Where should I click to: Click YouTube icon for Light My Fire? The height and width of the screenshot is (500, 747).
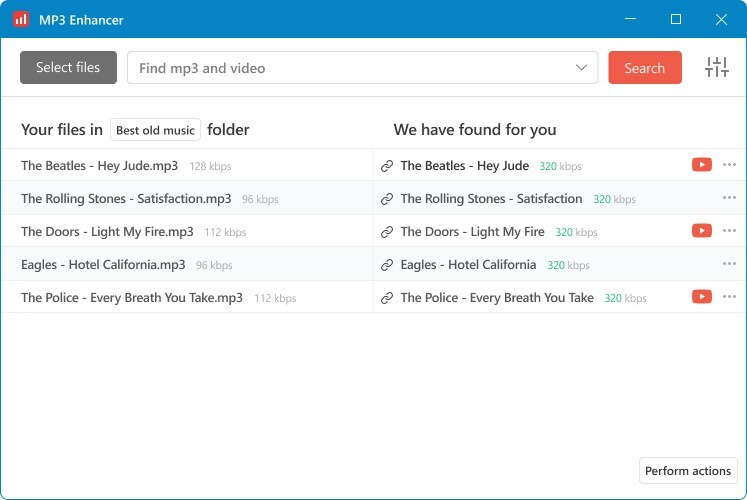pyautogui.click(x=701, y=231)
